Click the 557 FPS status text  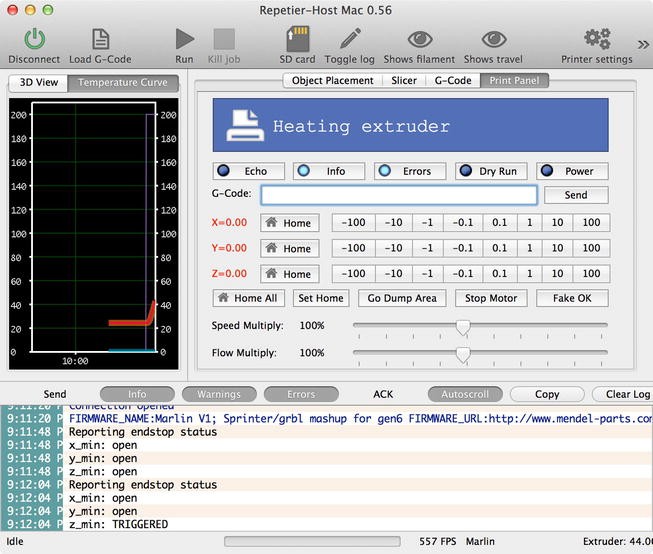(438, 542)
